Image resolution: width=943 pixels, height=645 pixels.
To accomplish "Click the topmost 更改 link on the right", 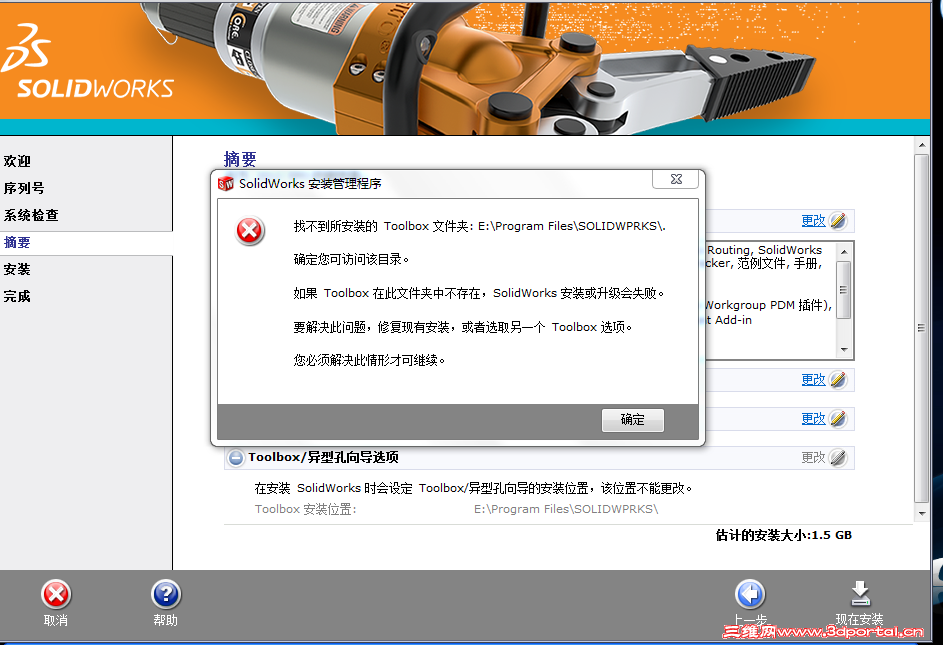I will [813, 221].
